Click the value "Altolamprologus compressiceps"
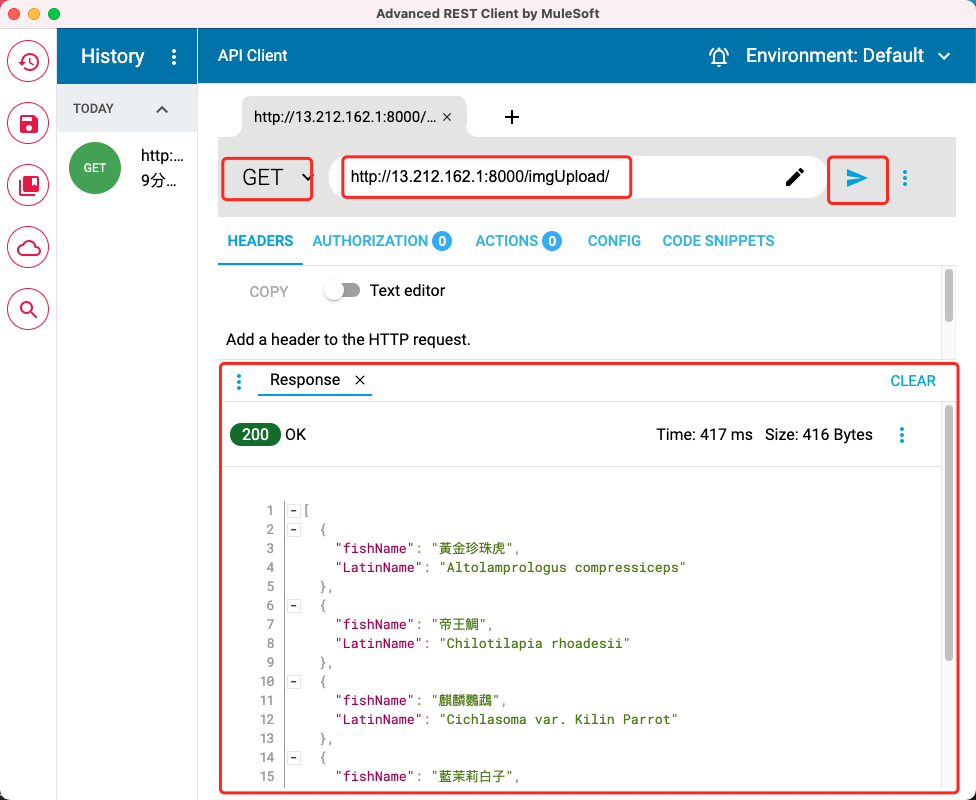This screenshot has width=976, height=800. tap(562, 568)
